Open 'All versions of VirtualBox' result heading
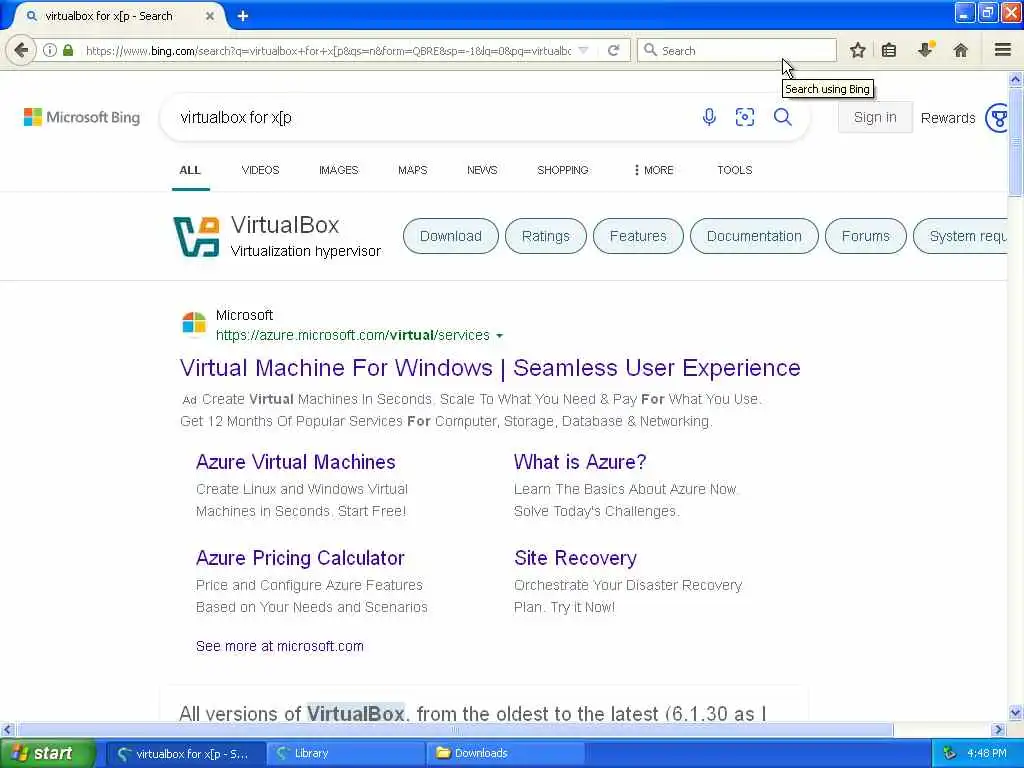 [472, 713]
